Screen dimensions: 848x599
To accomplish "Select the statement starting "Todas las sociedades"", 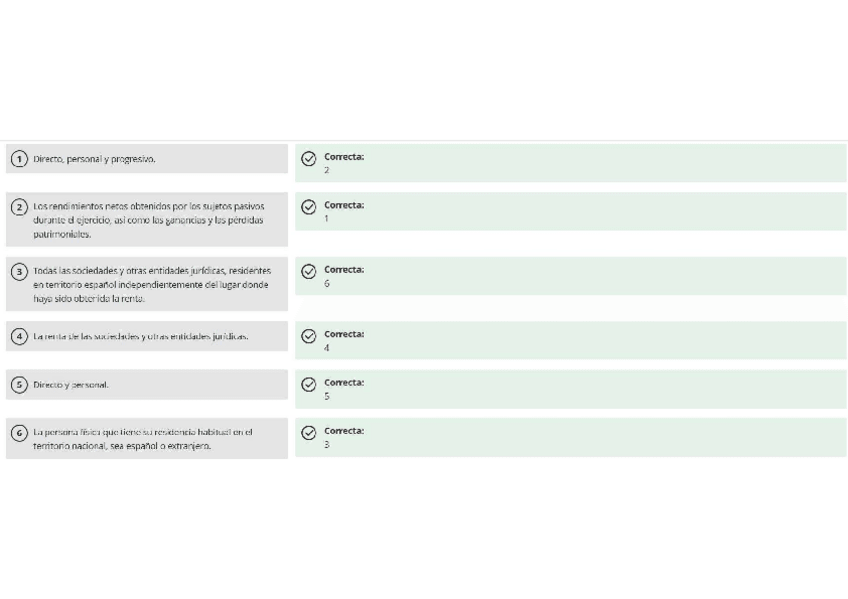I will 152,284.
